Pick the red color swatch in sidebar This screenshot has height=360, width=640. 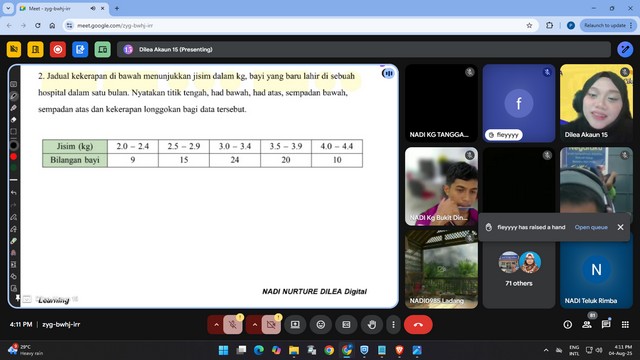(13, 156)
